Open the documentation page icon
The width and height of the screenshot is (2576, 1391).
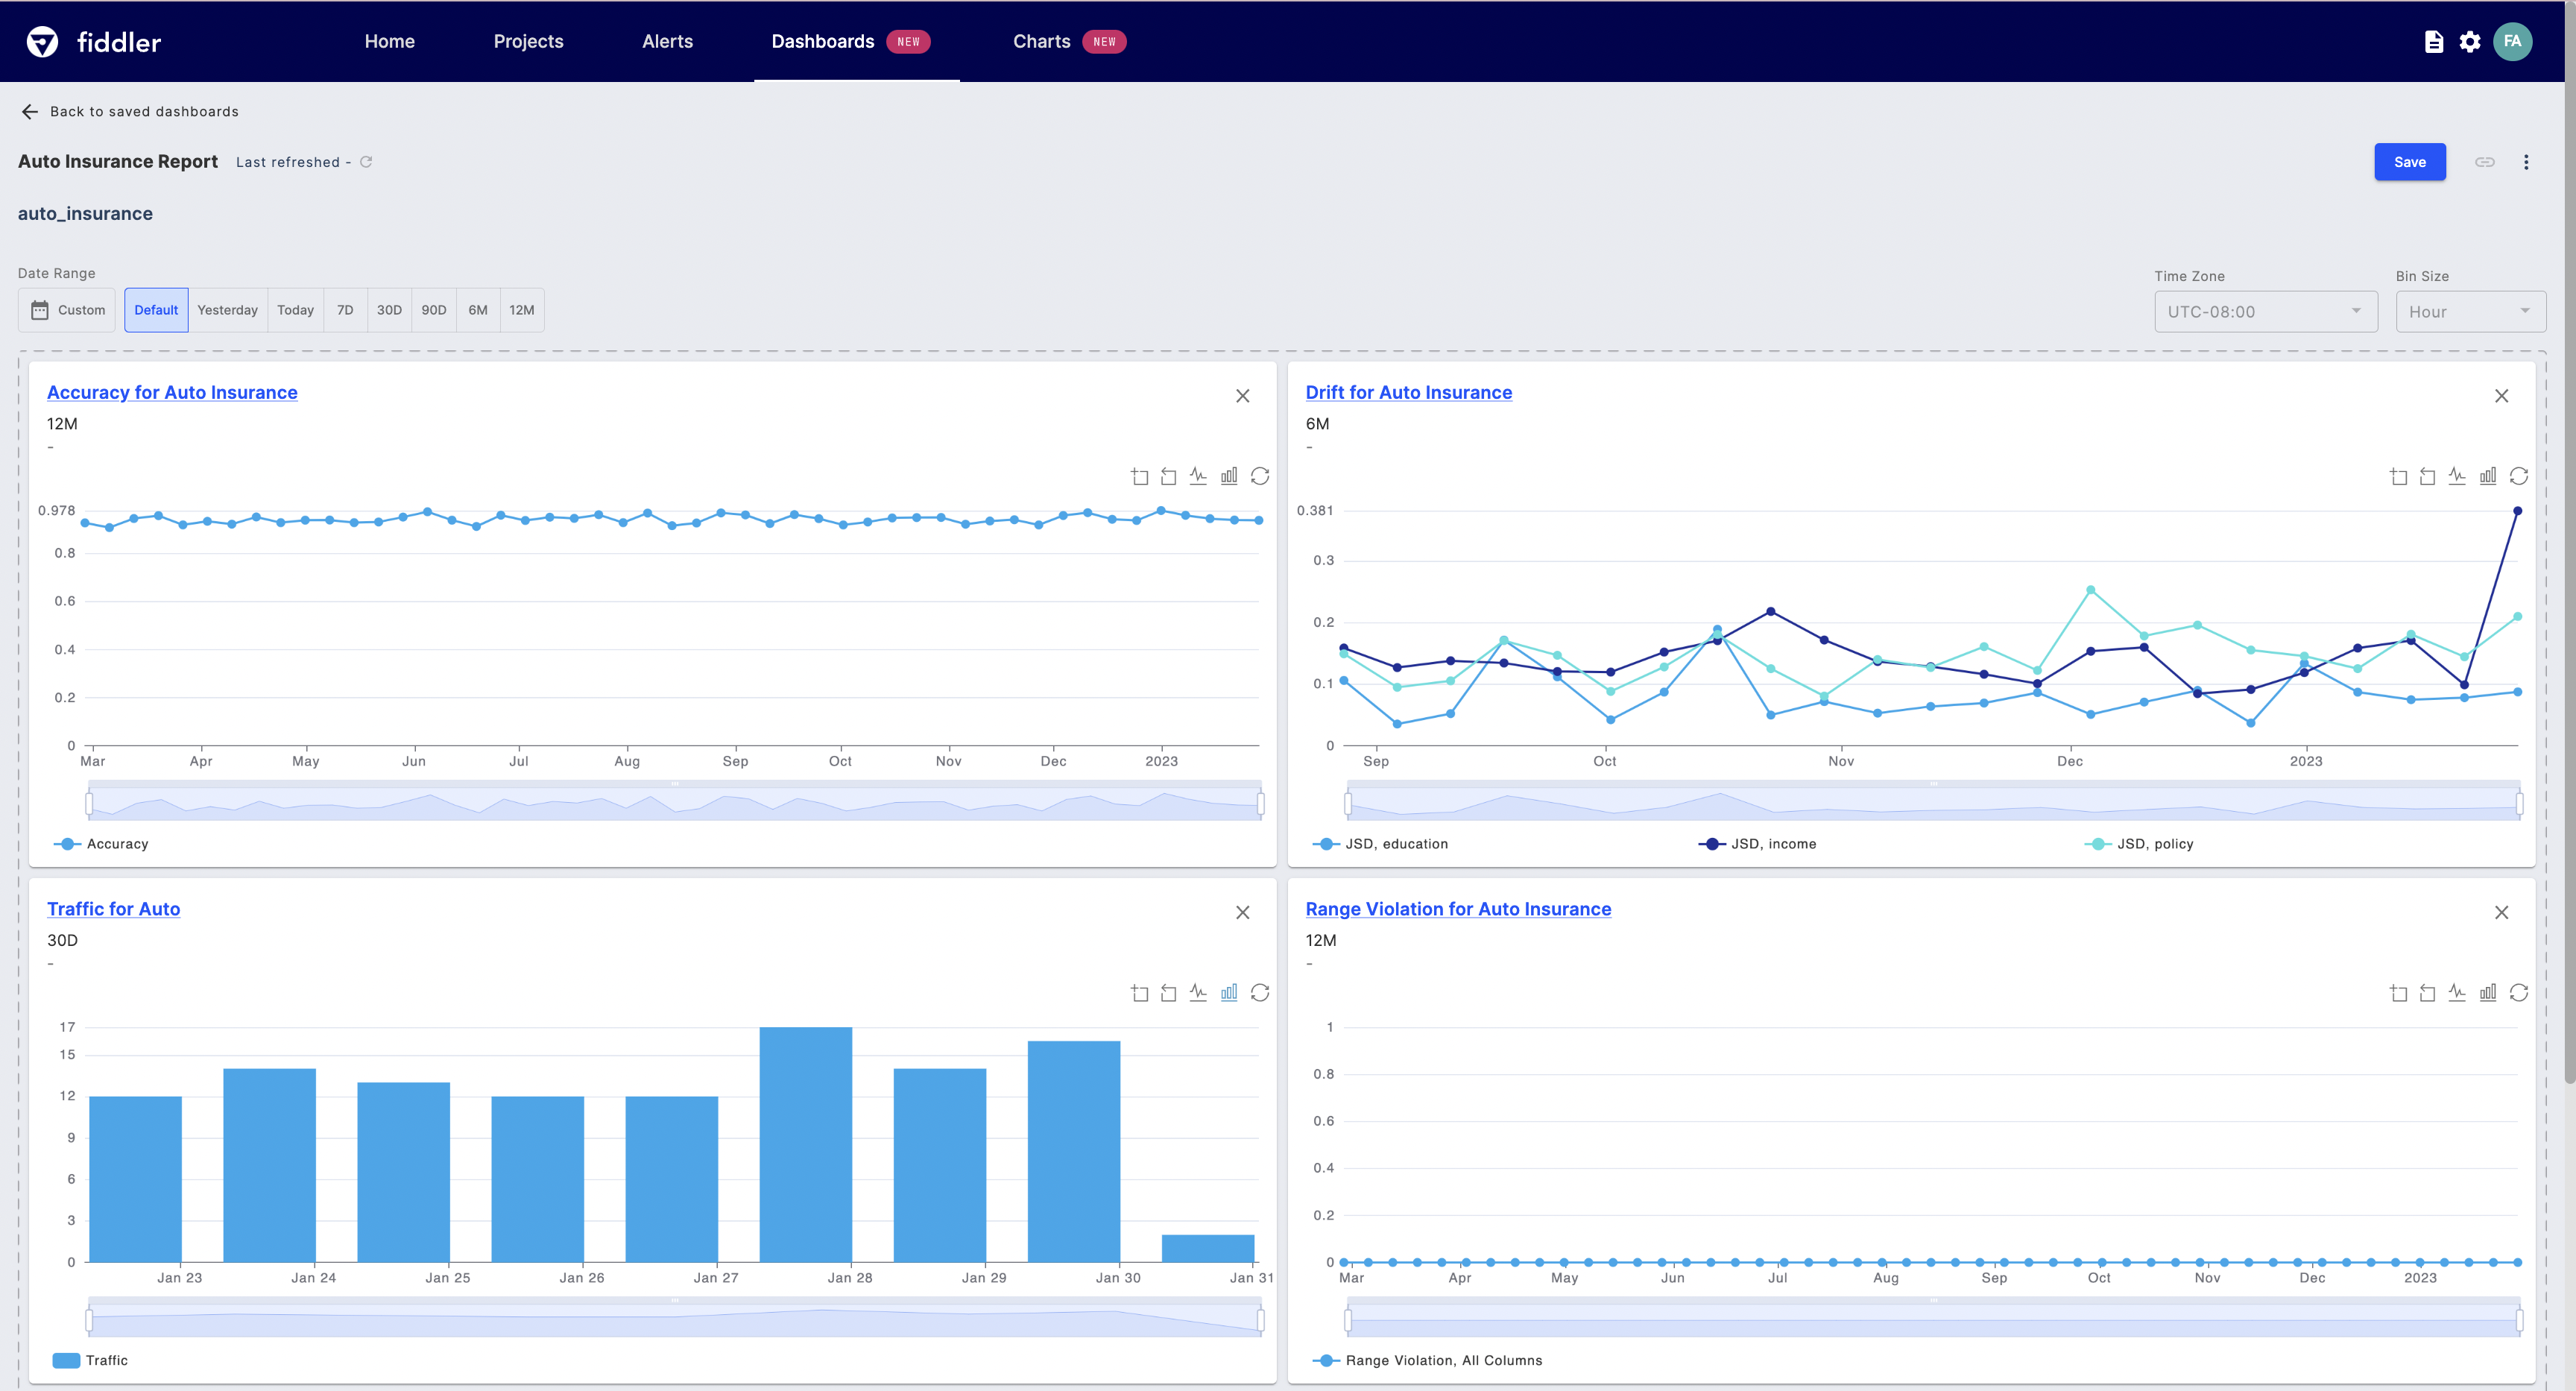tap(2434, 42)
